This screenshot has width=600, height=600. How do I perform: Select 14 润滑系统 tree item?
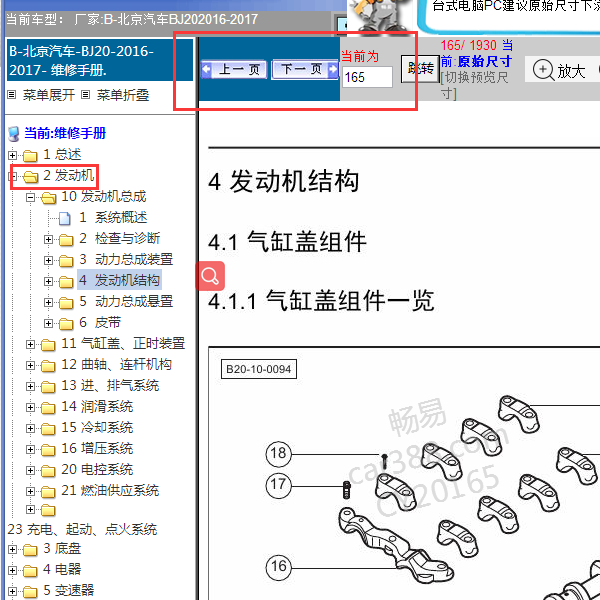tap(97, 406)
